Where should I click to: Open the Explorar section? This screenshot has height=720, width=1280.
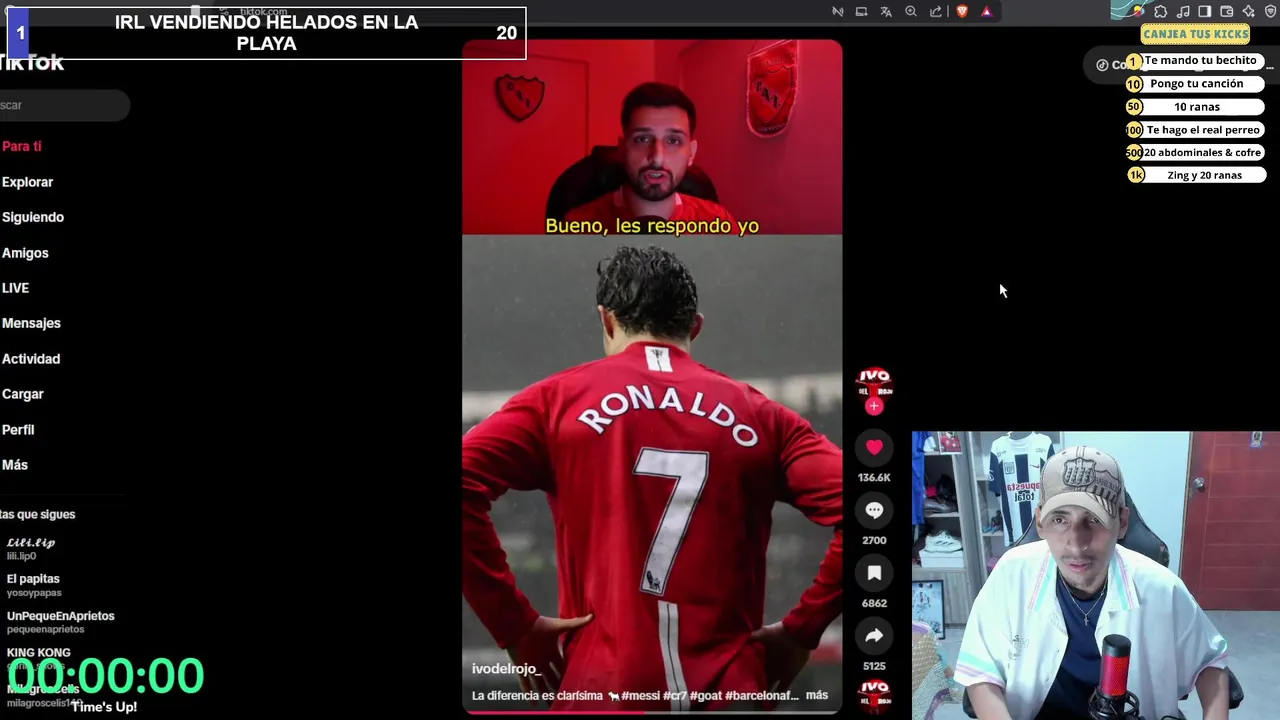click(x=27, y=182)
